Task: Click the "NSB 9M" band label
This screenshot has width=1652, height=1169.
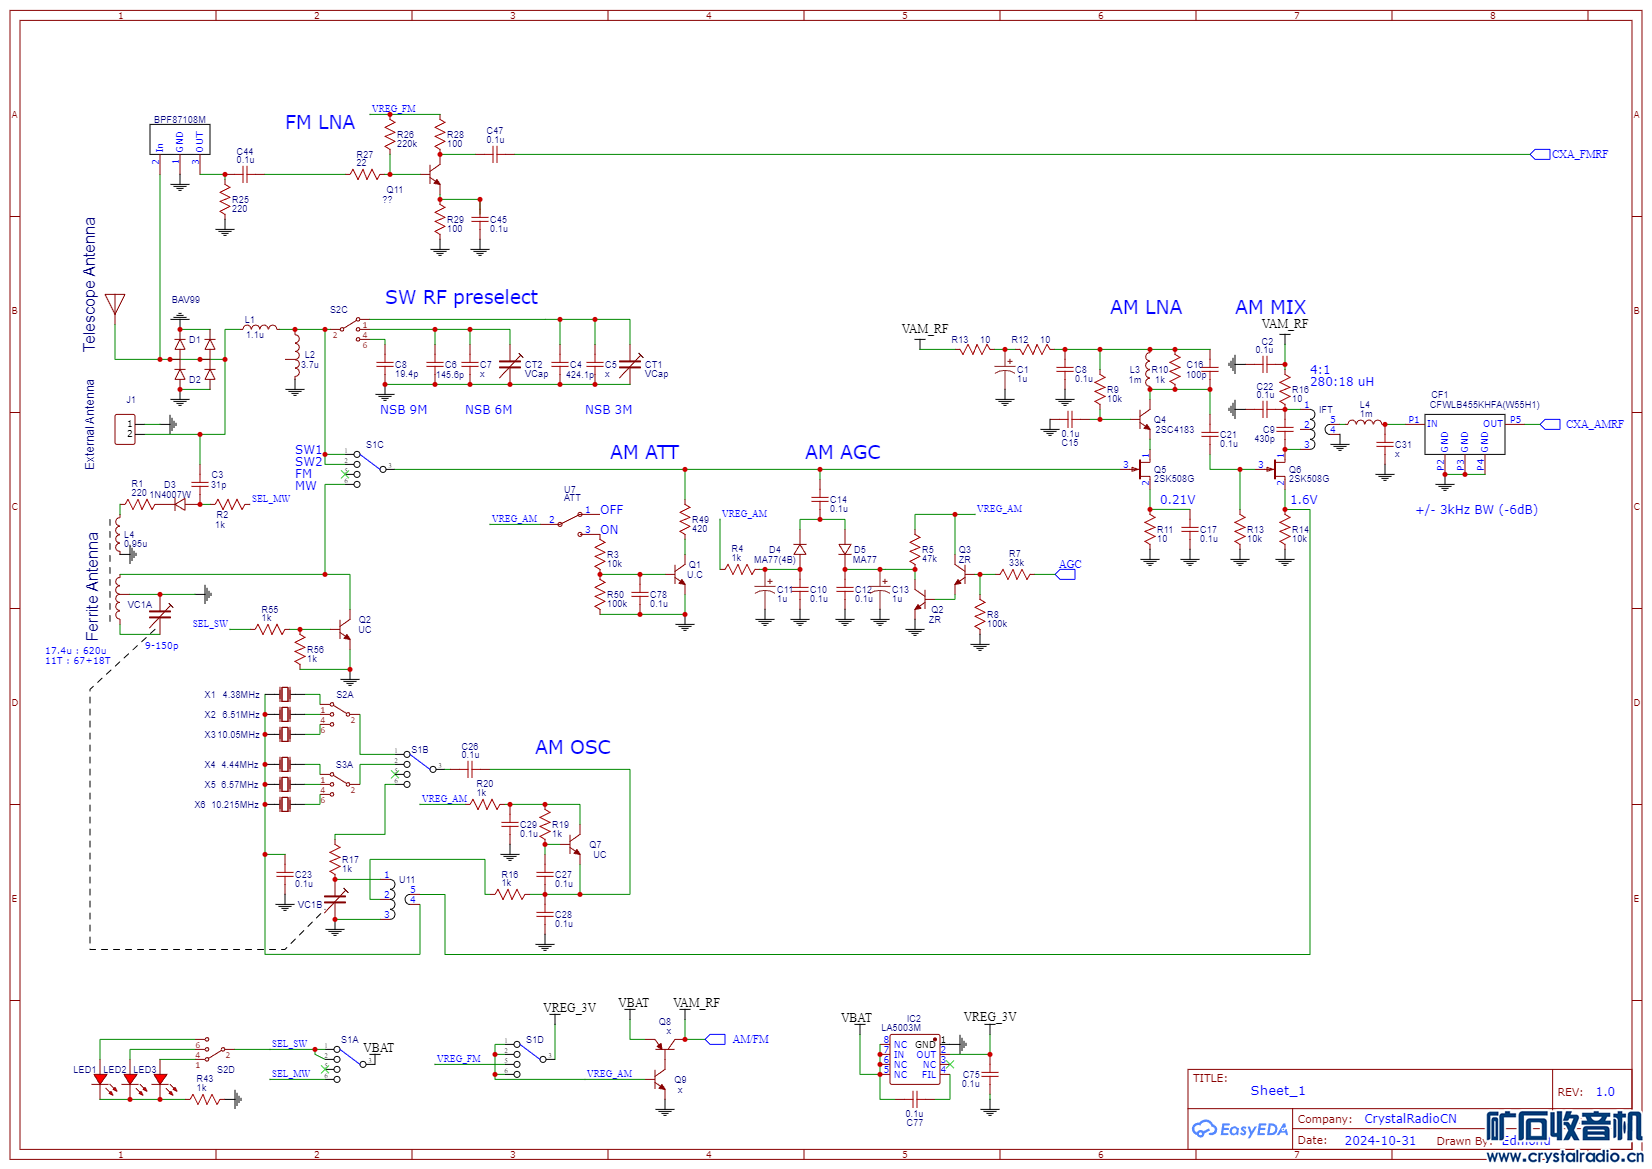Action: (403, 409)
